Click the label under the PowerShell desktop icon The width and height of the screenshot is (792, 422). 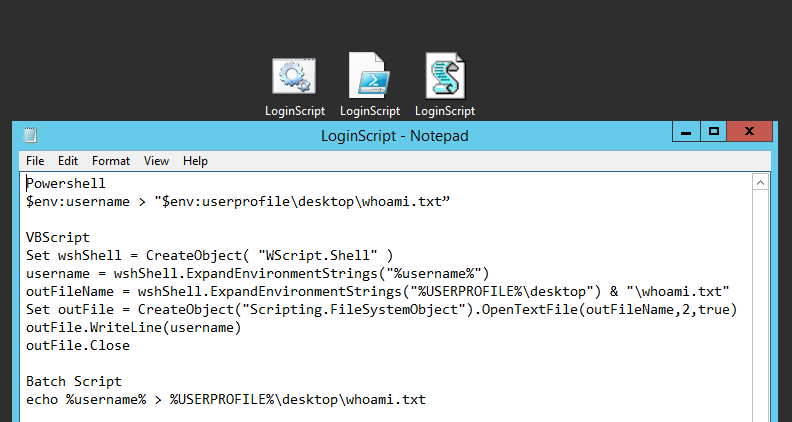click(x=370, y=111)
